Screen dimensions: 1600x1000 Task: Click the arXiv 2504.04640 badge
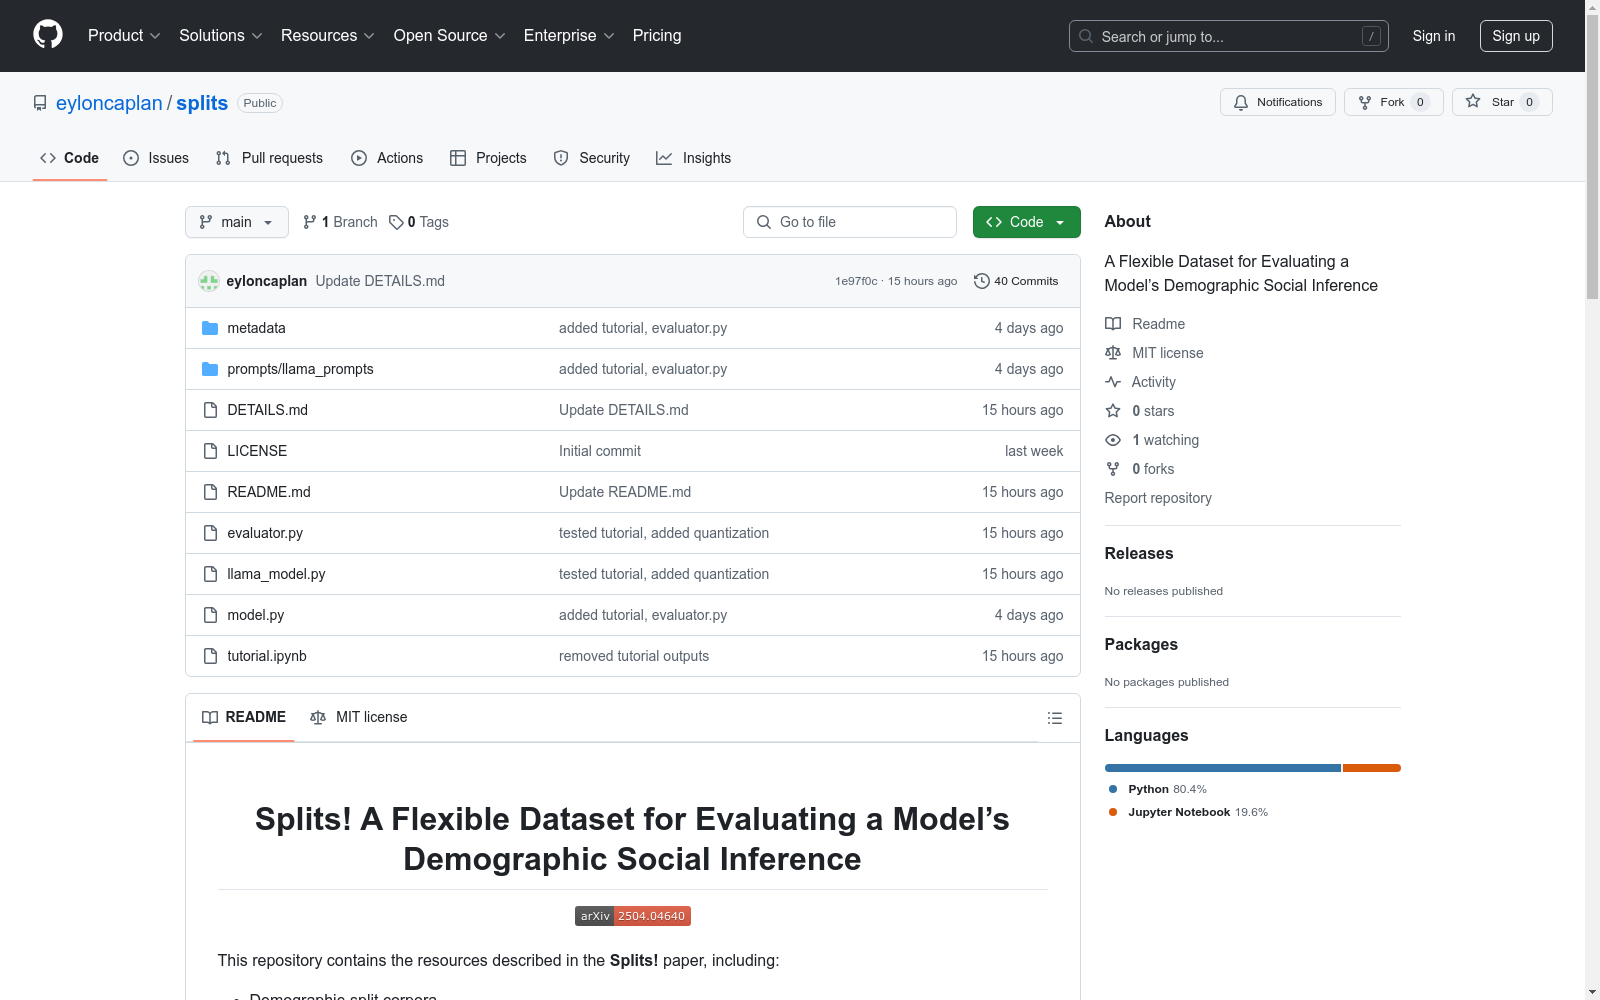(x=632, y=916)
